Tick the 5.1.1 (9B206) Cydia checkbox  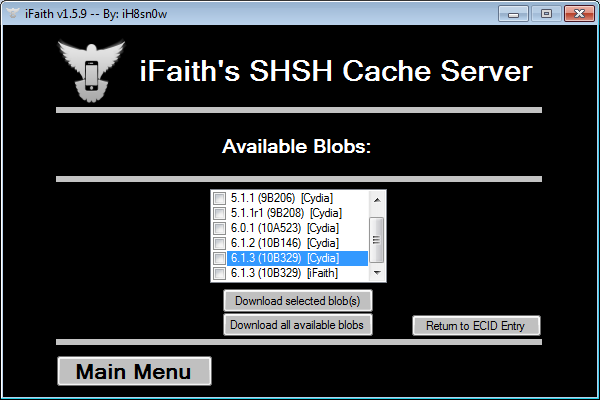[220, 198]
